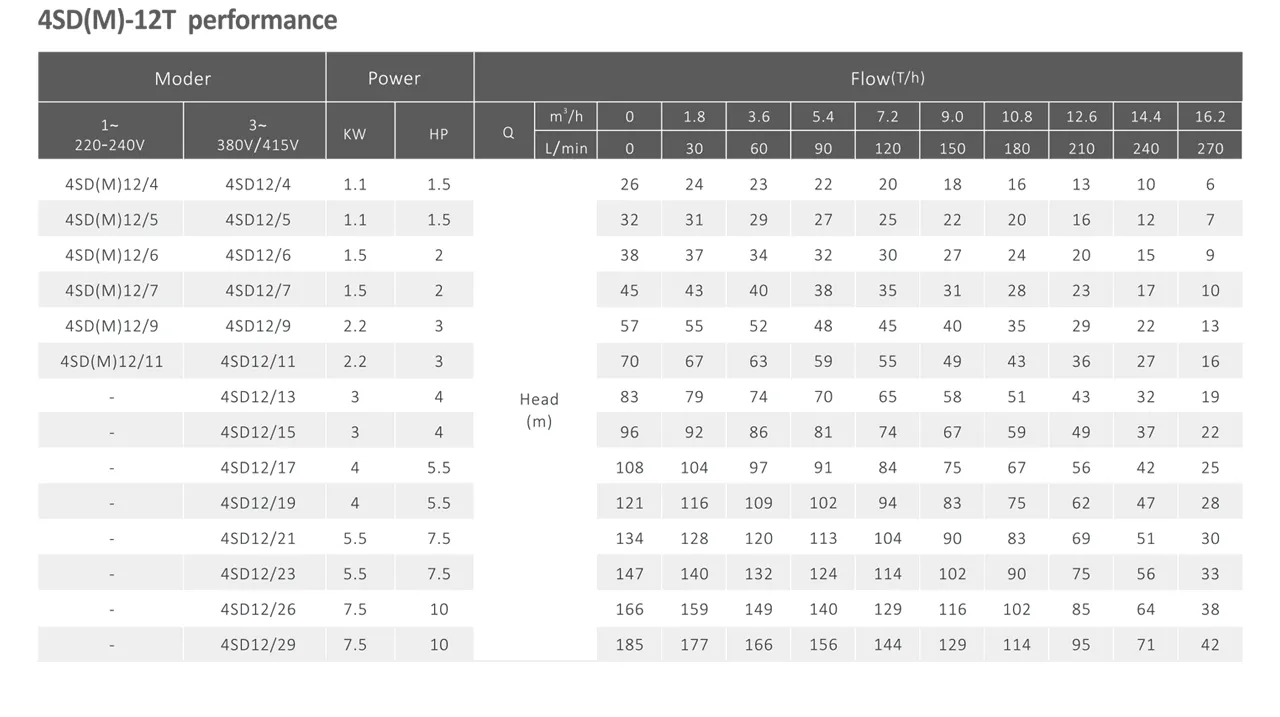Click the head value 147 cell
1280x717 pixels.
[629, 574]
